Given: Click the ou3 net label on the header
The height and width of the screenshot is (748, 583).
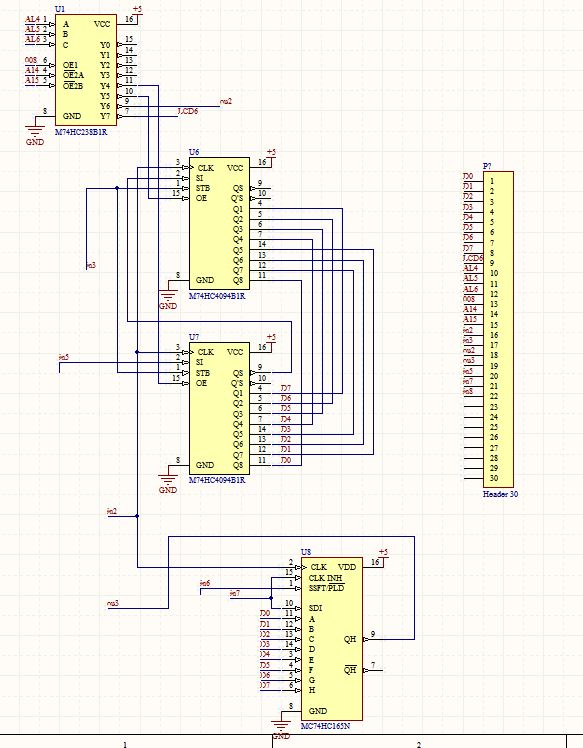Looking at the screenshot, I should [469, 360].
